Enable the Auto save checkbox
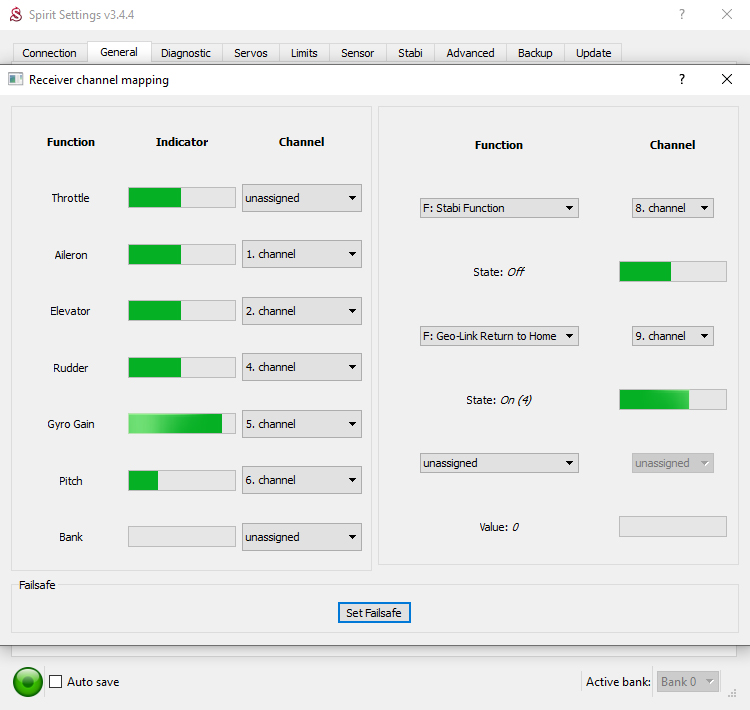This screenshot has height=710, width=750. (x=57, y=682)
